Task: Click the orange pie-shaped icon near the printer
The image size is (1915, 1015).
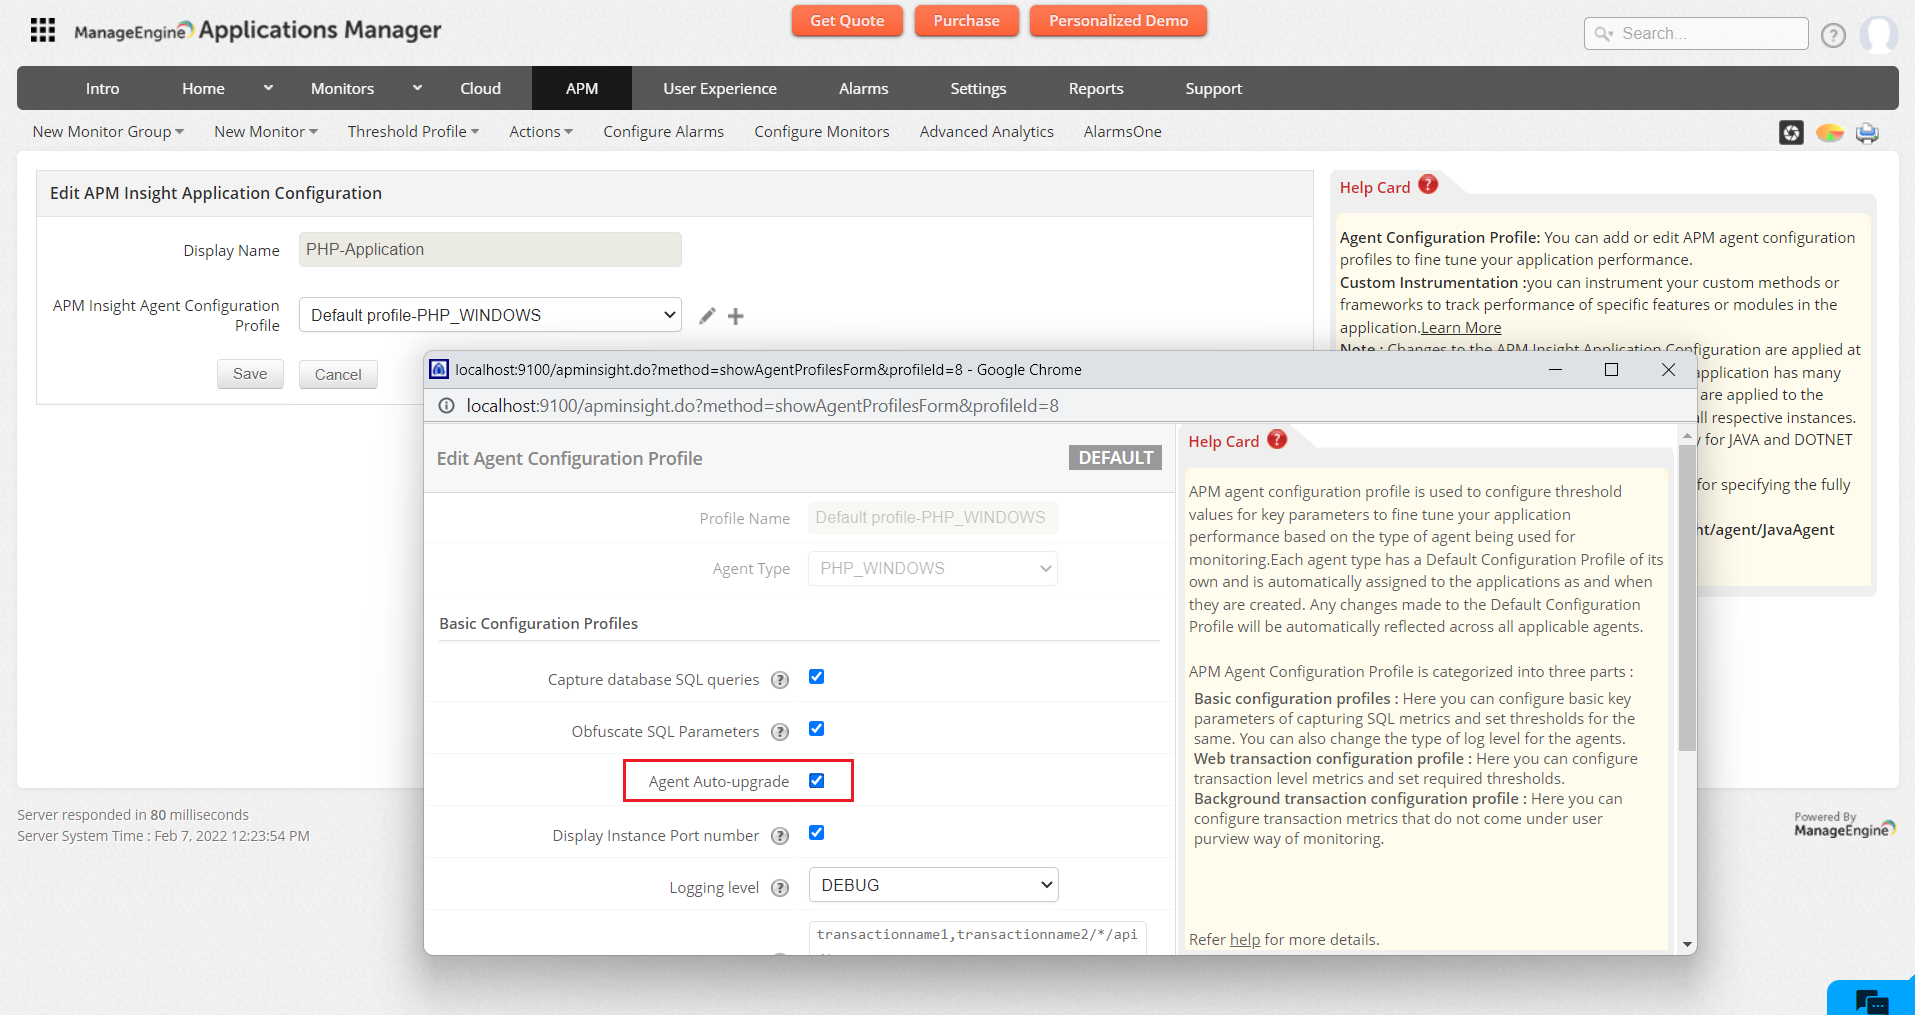Action: (x=1830, y=132)
